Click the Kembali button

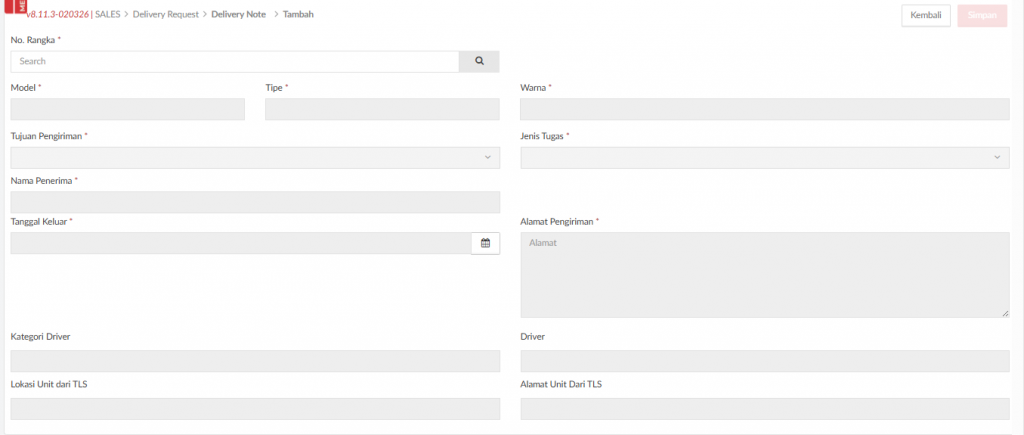click(925, 15)
